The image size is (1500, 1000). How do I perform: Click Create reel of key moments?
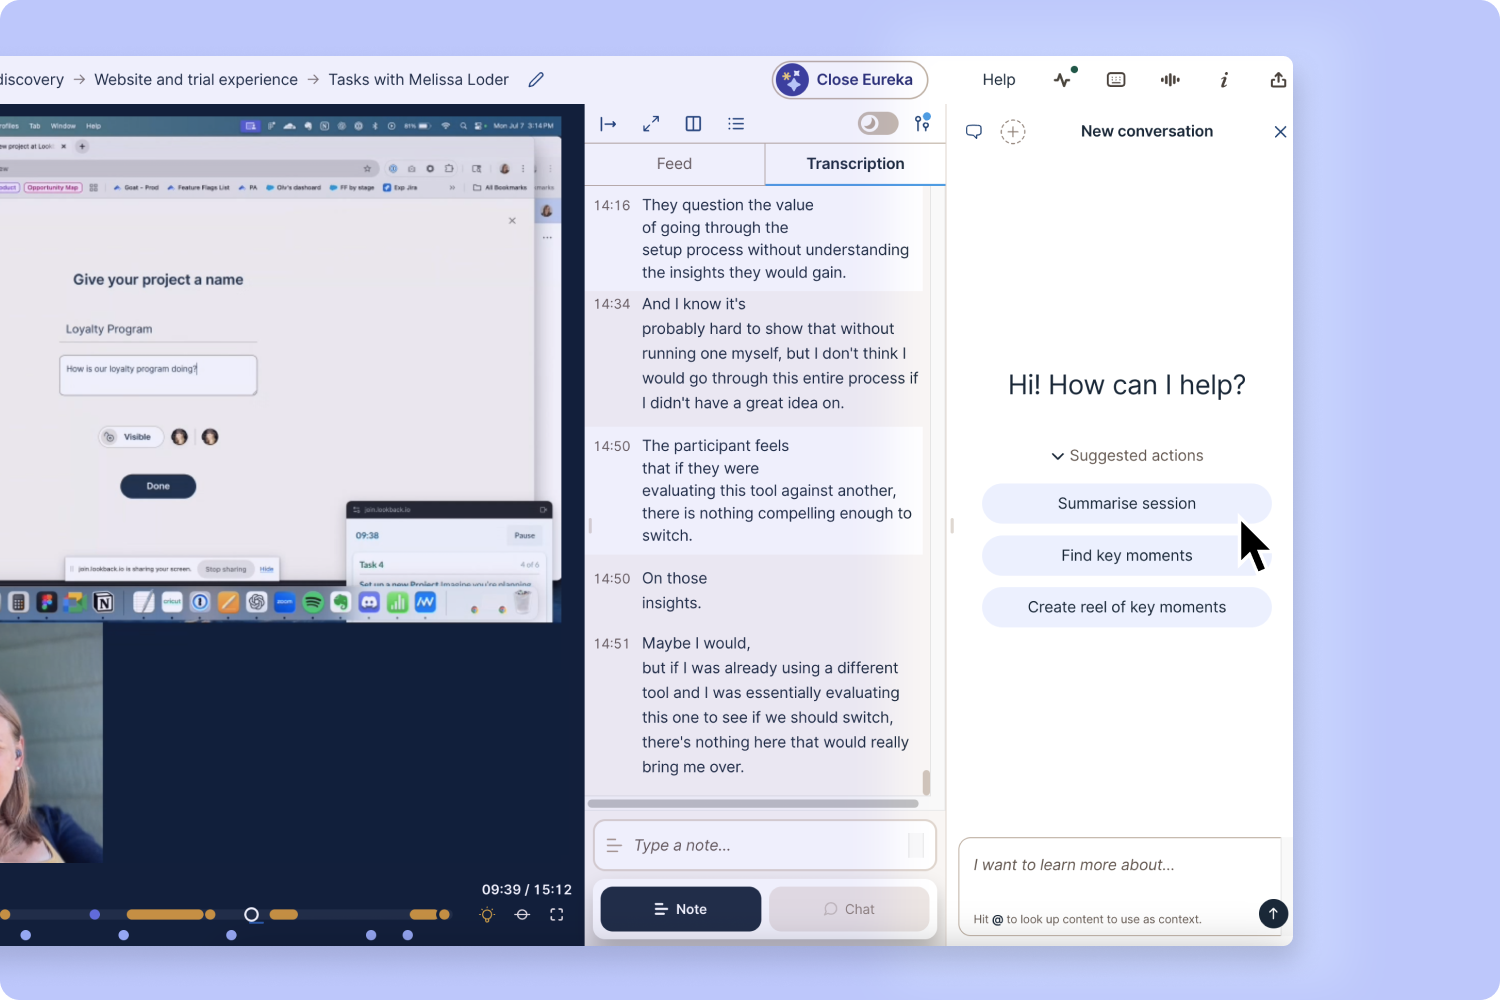[1126, 607]
